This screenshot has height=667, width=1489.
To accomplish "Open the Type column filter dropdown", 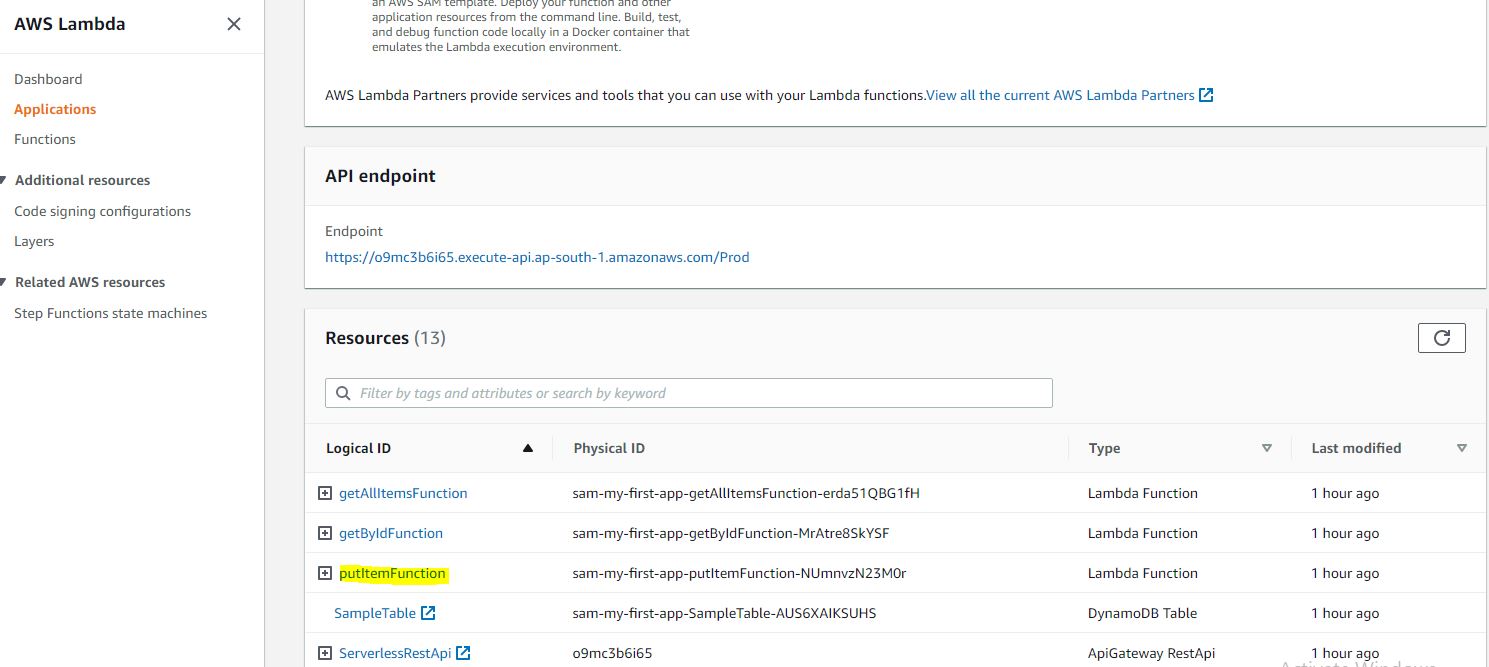I will [1266, 448].
